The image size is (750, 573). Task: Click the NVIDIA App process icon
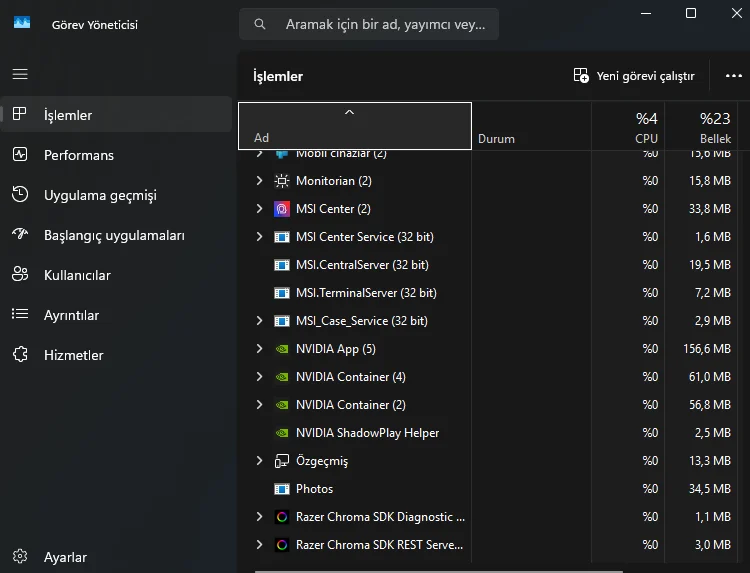coord(282,349)
